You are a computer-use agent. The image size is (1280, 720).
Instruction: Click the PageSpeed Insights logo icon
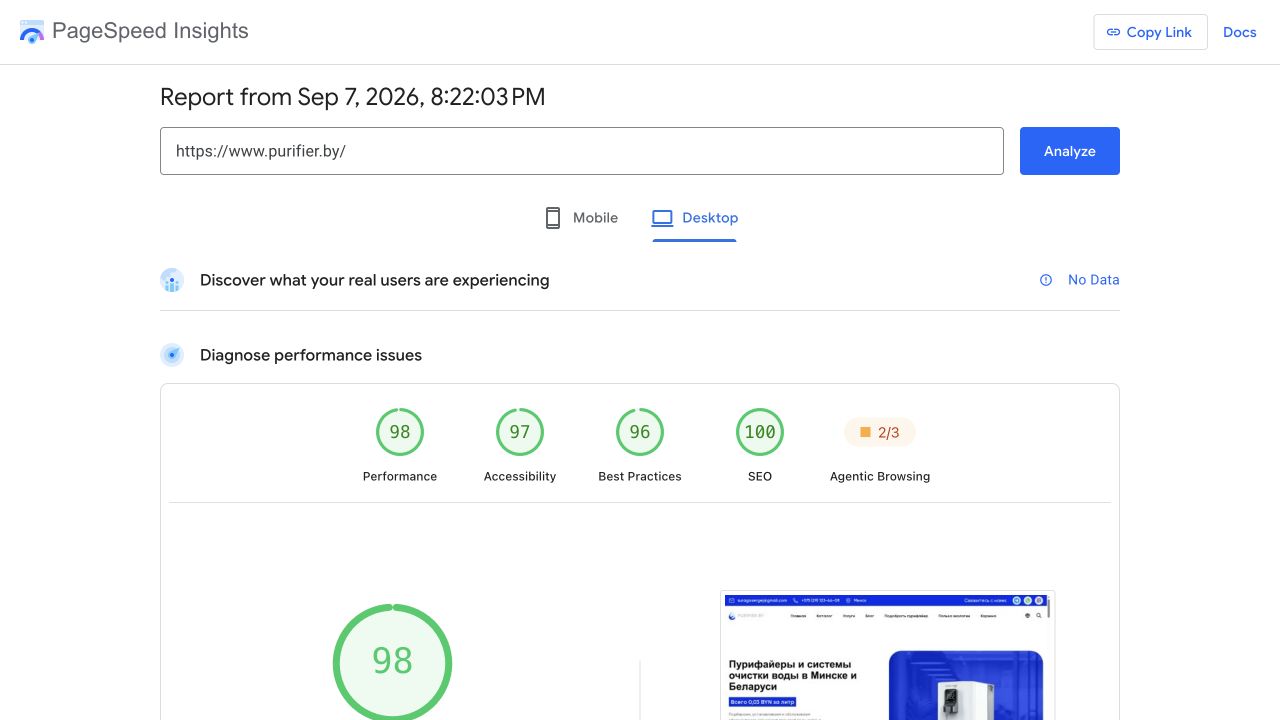[32, 31]
